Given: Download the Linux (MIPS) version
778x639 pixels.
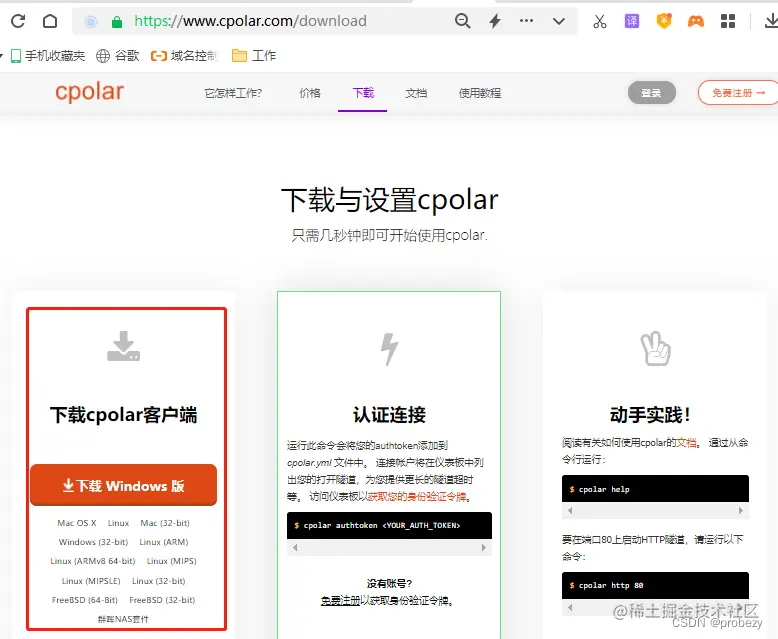Looking at the screenshot, I should pos(172,561).
